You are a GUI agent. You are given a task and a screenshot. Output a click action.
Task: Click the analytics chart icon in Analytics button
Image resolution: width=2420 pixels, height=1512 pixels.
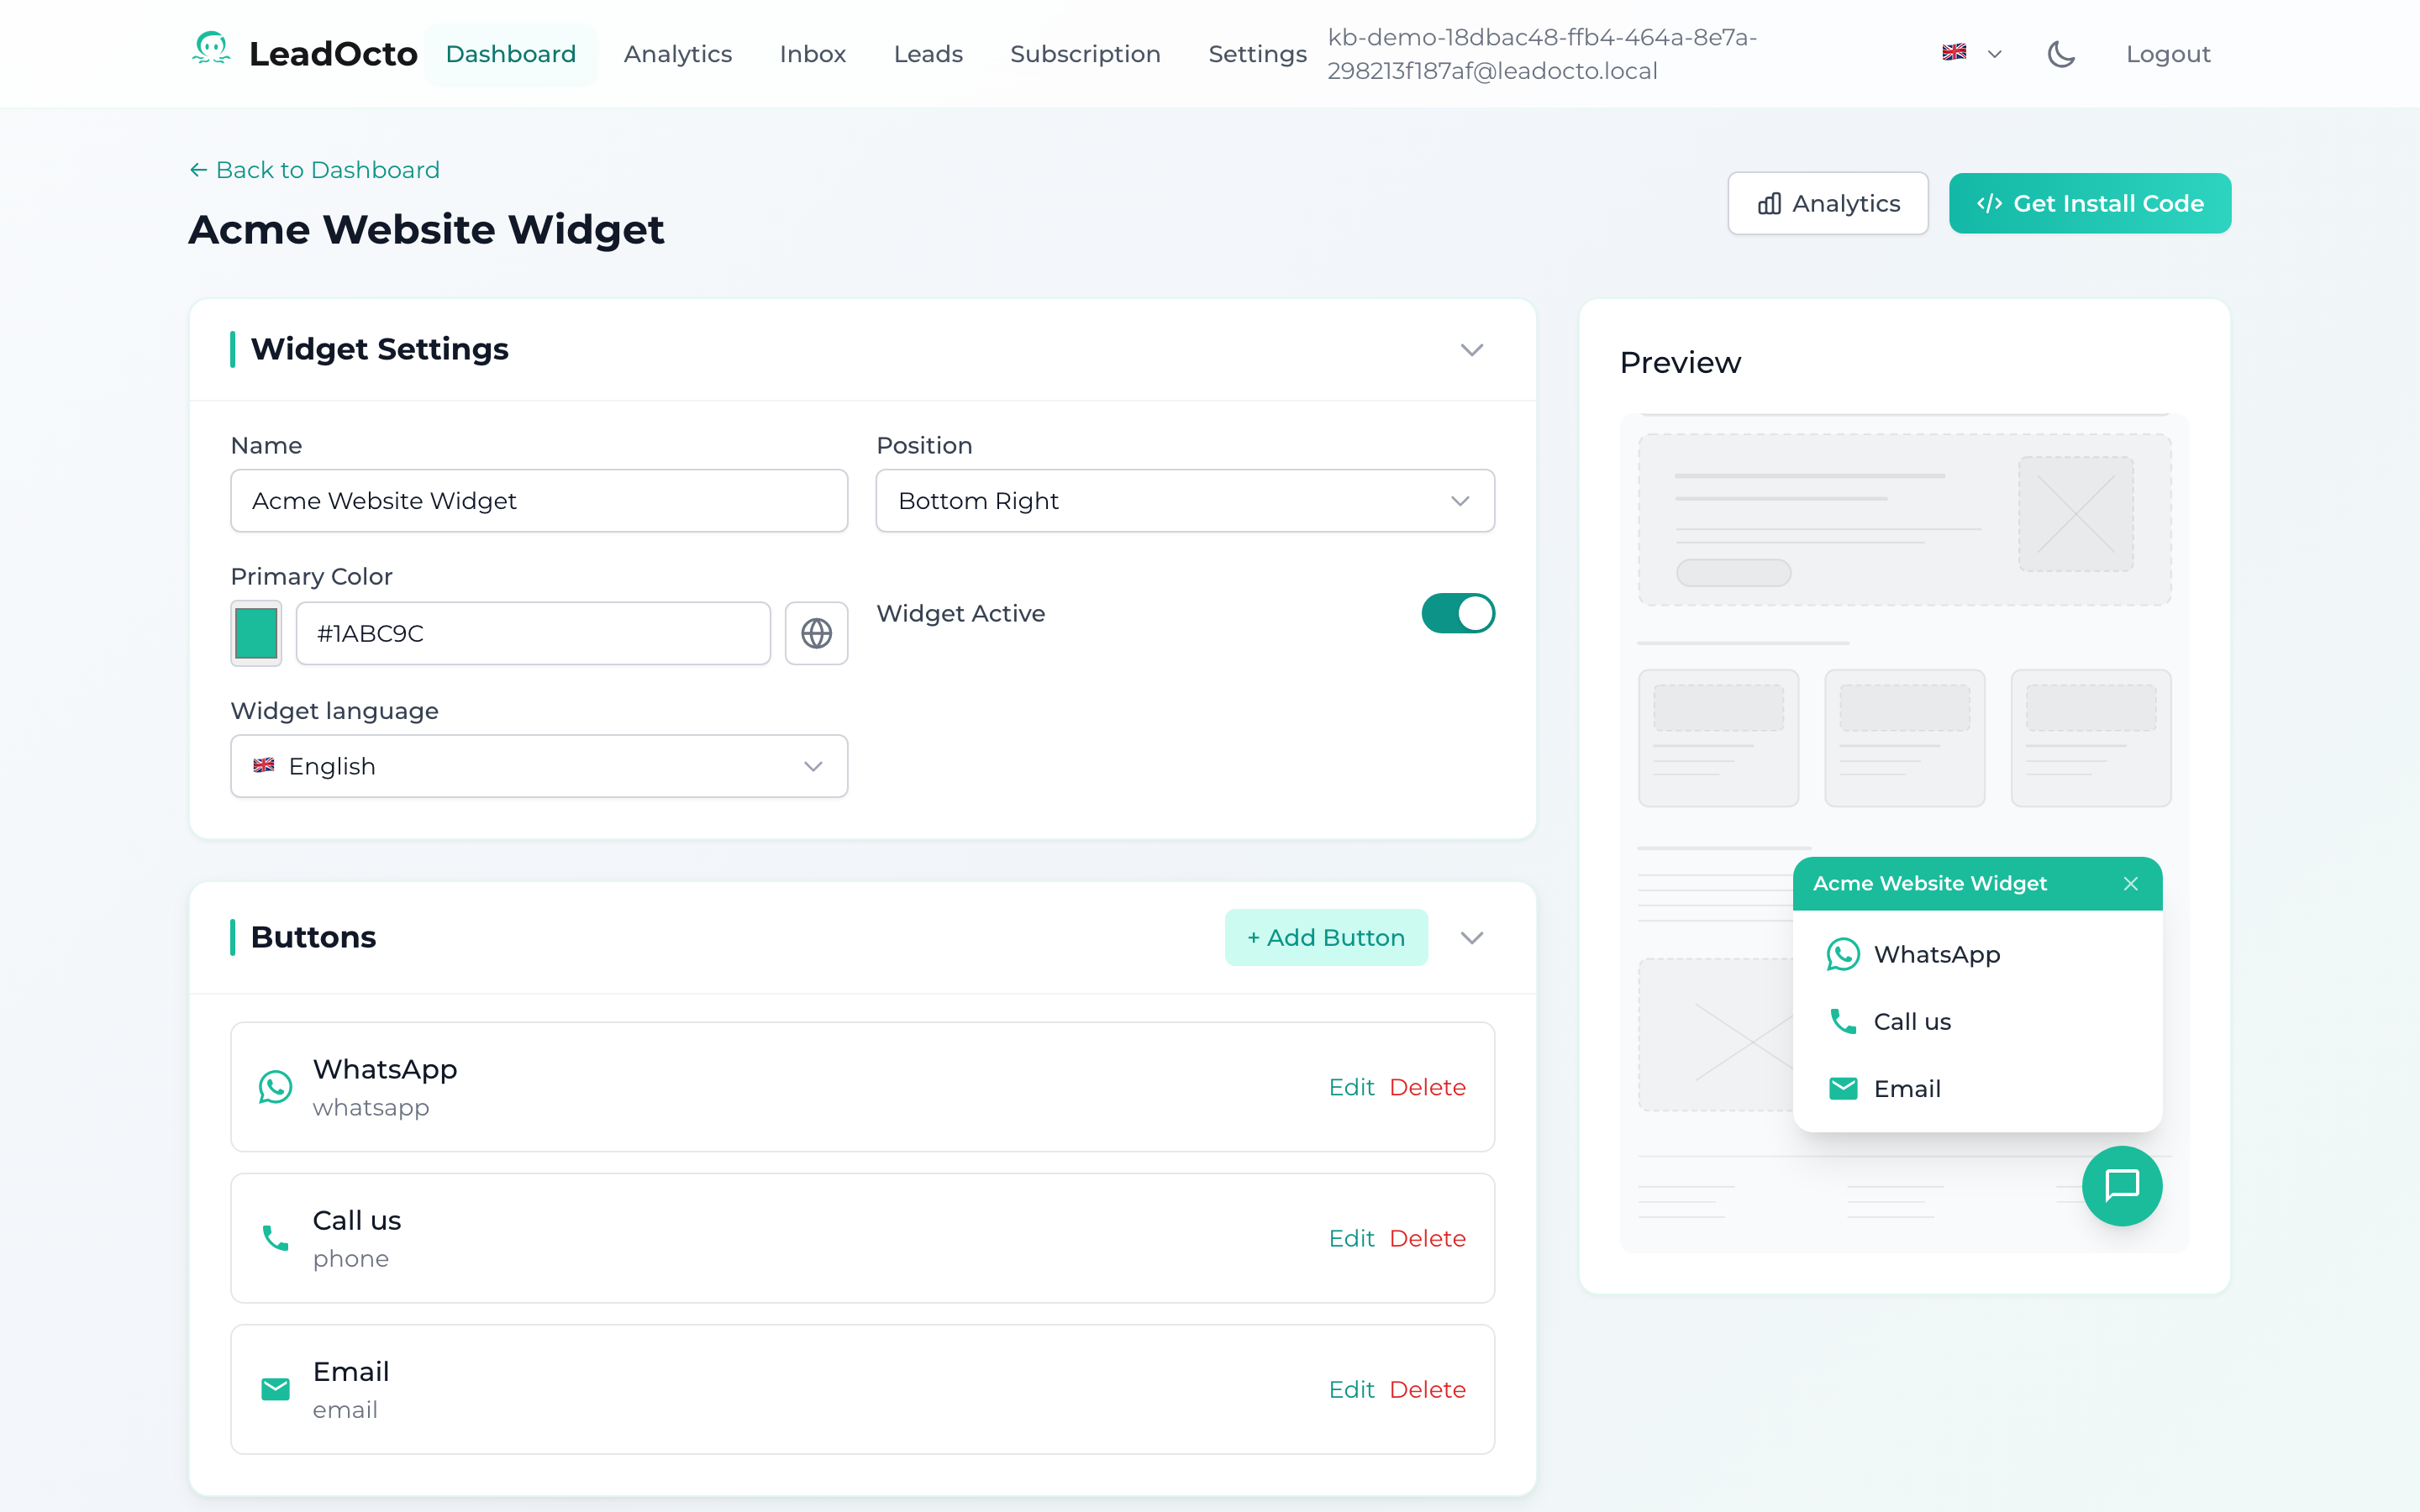1769,203
